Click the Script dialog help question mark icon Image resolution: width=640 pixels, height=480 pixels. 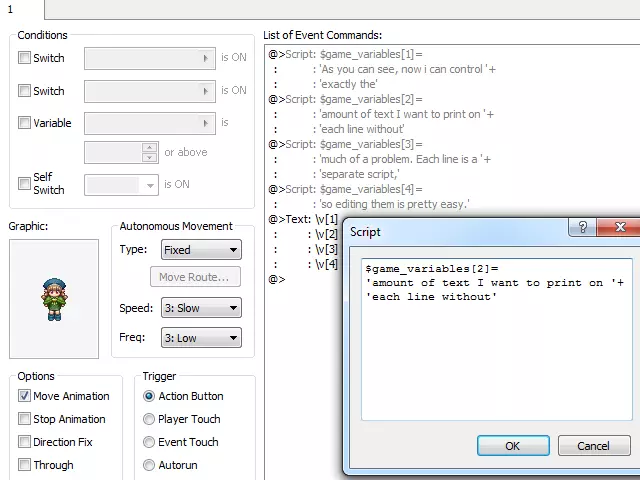coord(582,227)
